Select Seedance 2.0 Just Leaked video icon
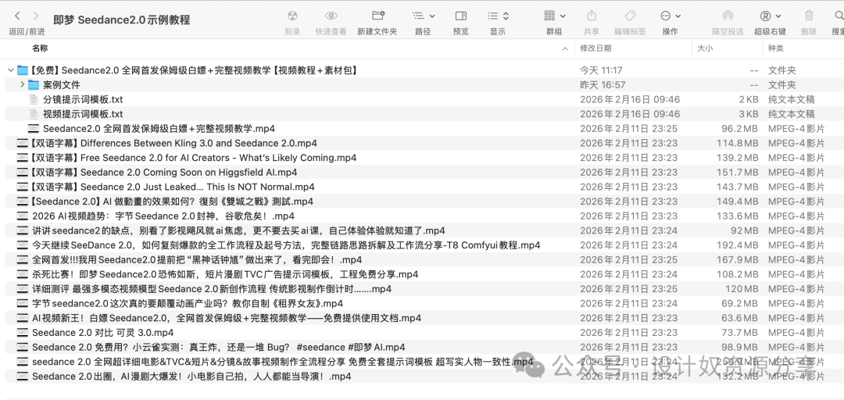 pyautogui.click(x=22, y=186)
